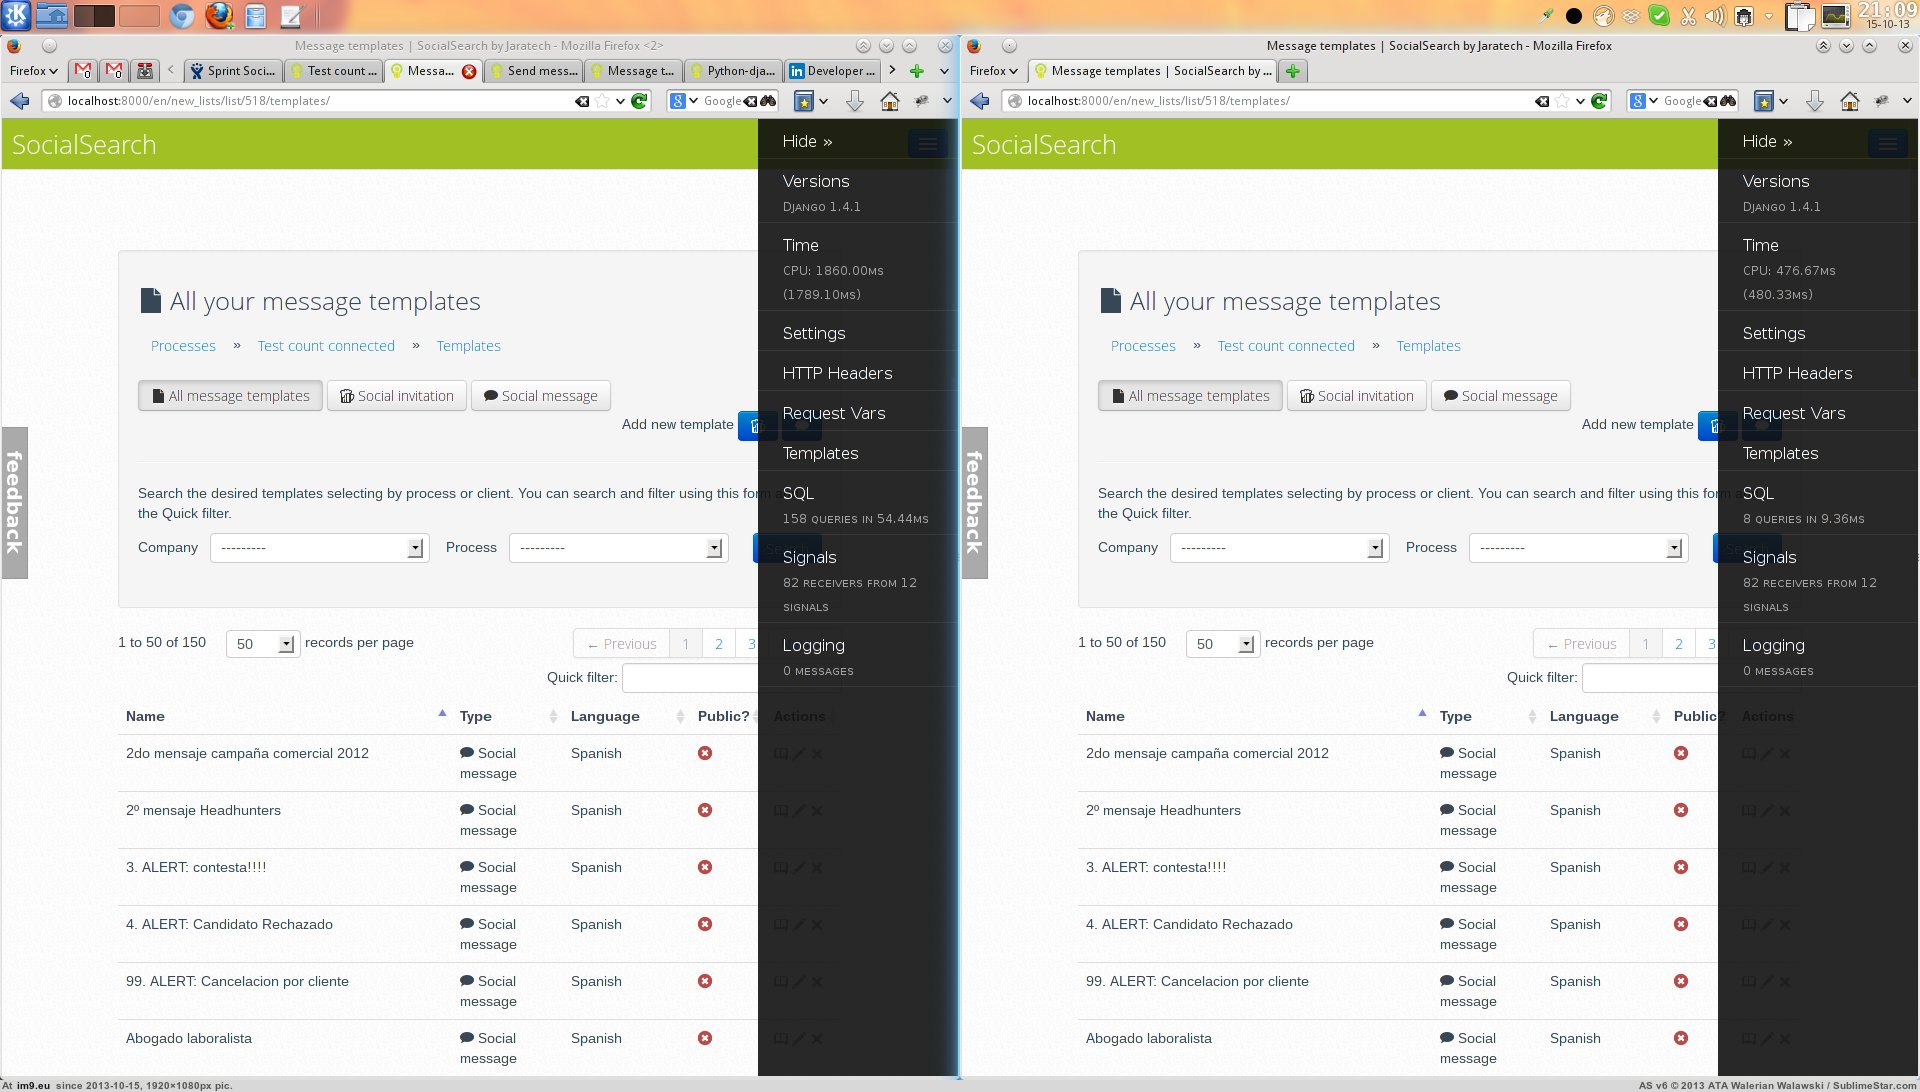
Task: Bookmark this page with the star in right Firefox
Action: pos(1562,101)
